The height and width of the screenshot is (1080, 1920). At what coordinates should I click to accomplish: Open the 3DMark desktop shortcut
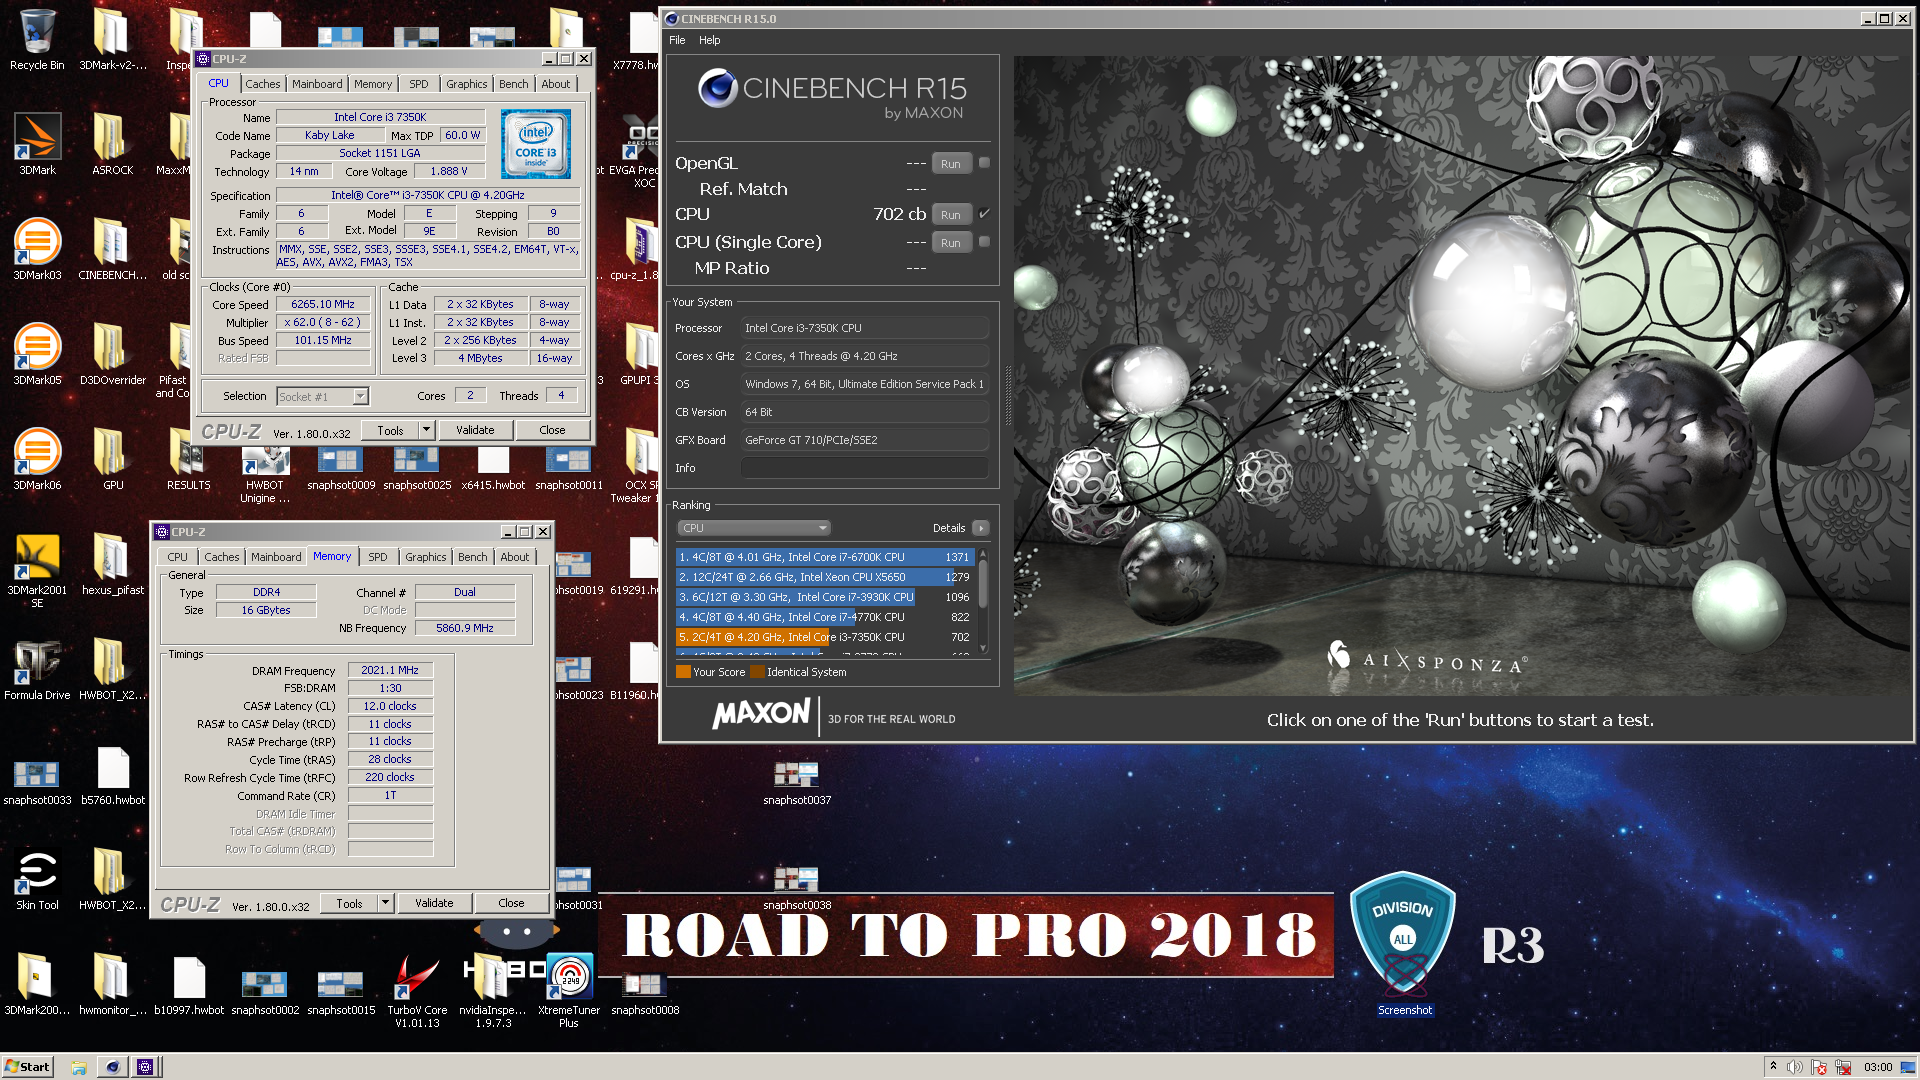pos(37,145)
